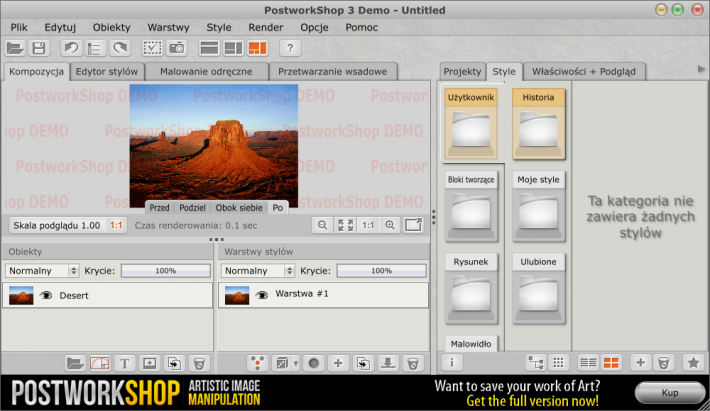Expand the tabs overflow arrow after Właściwości + Podgląd
The width and height of the screenshot is (710, 411).
701,69
